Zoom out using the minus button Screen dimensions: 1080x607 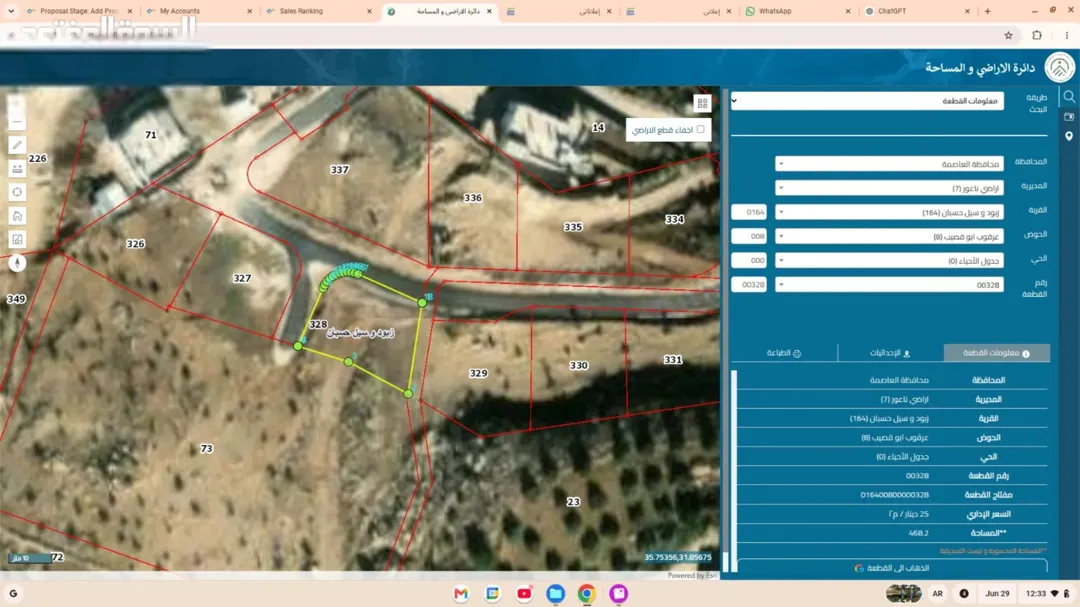coord(17,121)
